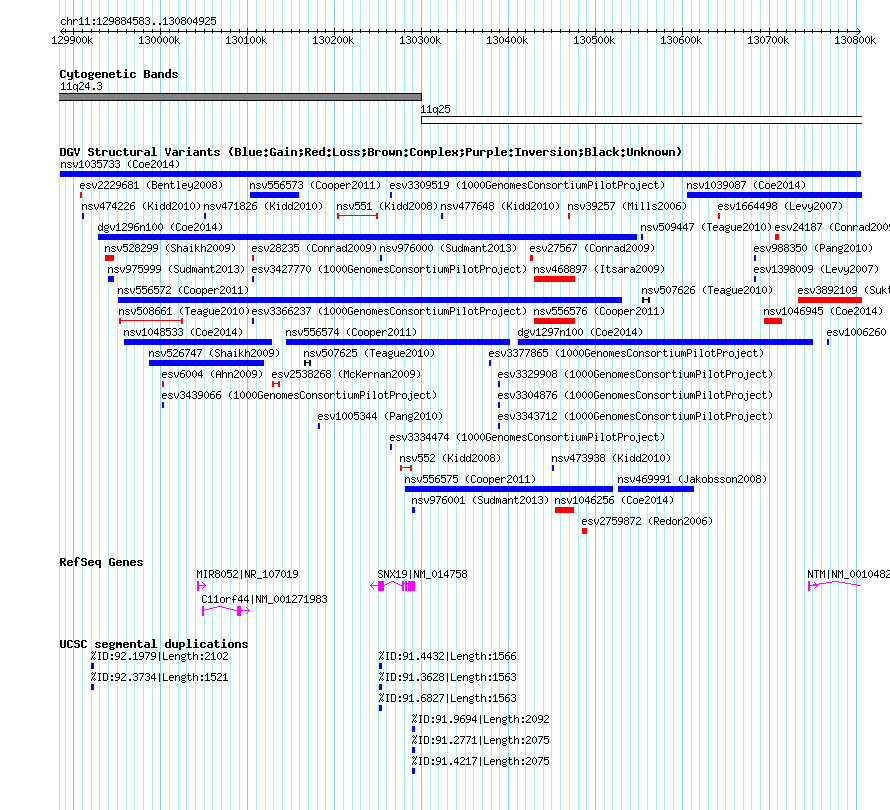Open esv2759872 (Redon2006) variant label
Image resolution: width=890 pixels, height=810 pixels.
pos(647,521)
